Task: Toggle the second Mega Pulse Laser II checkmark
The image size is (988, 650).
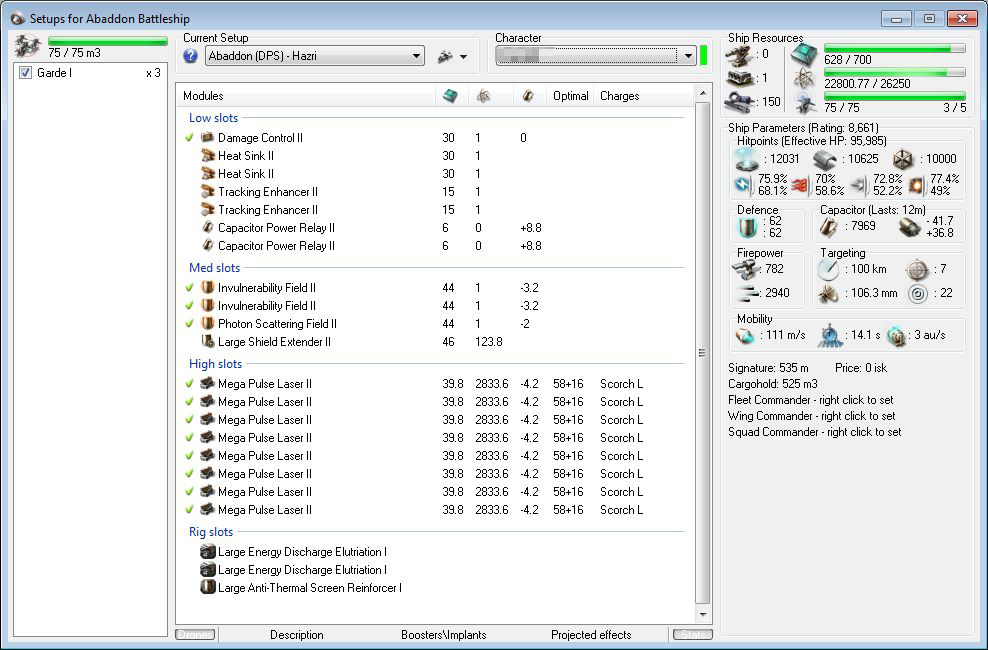Action: pyautogui.click(x=190, y=402)
